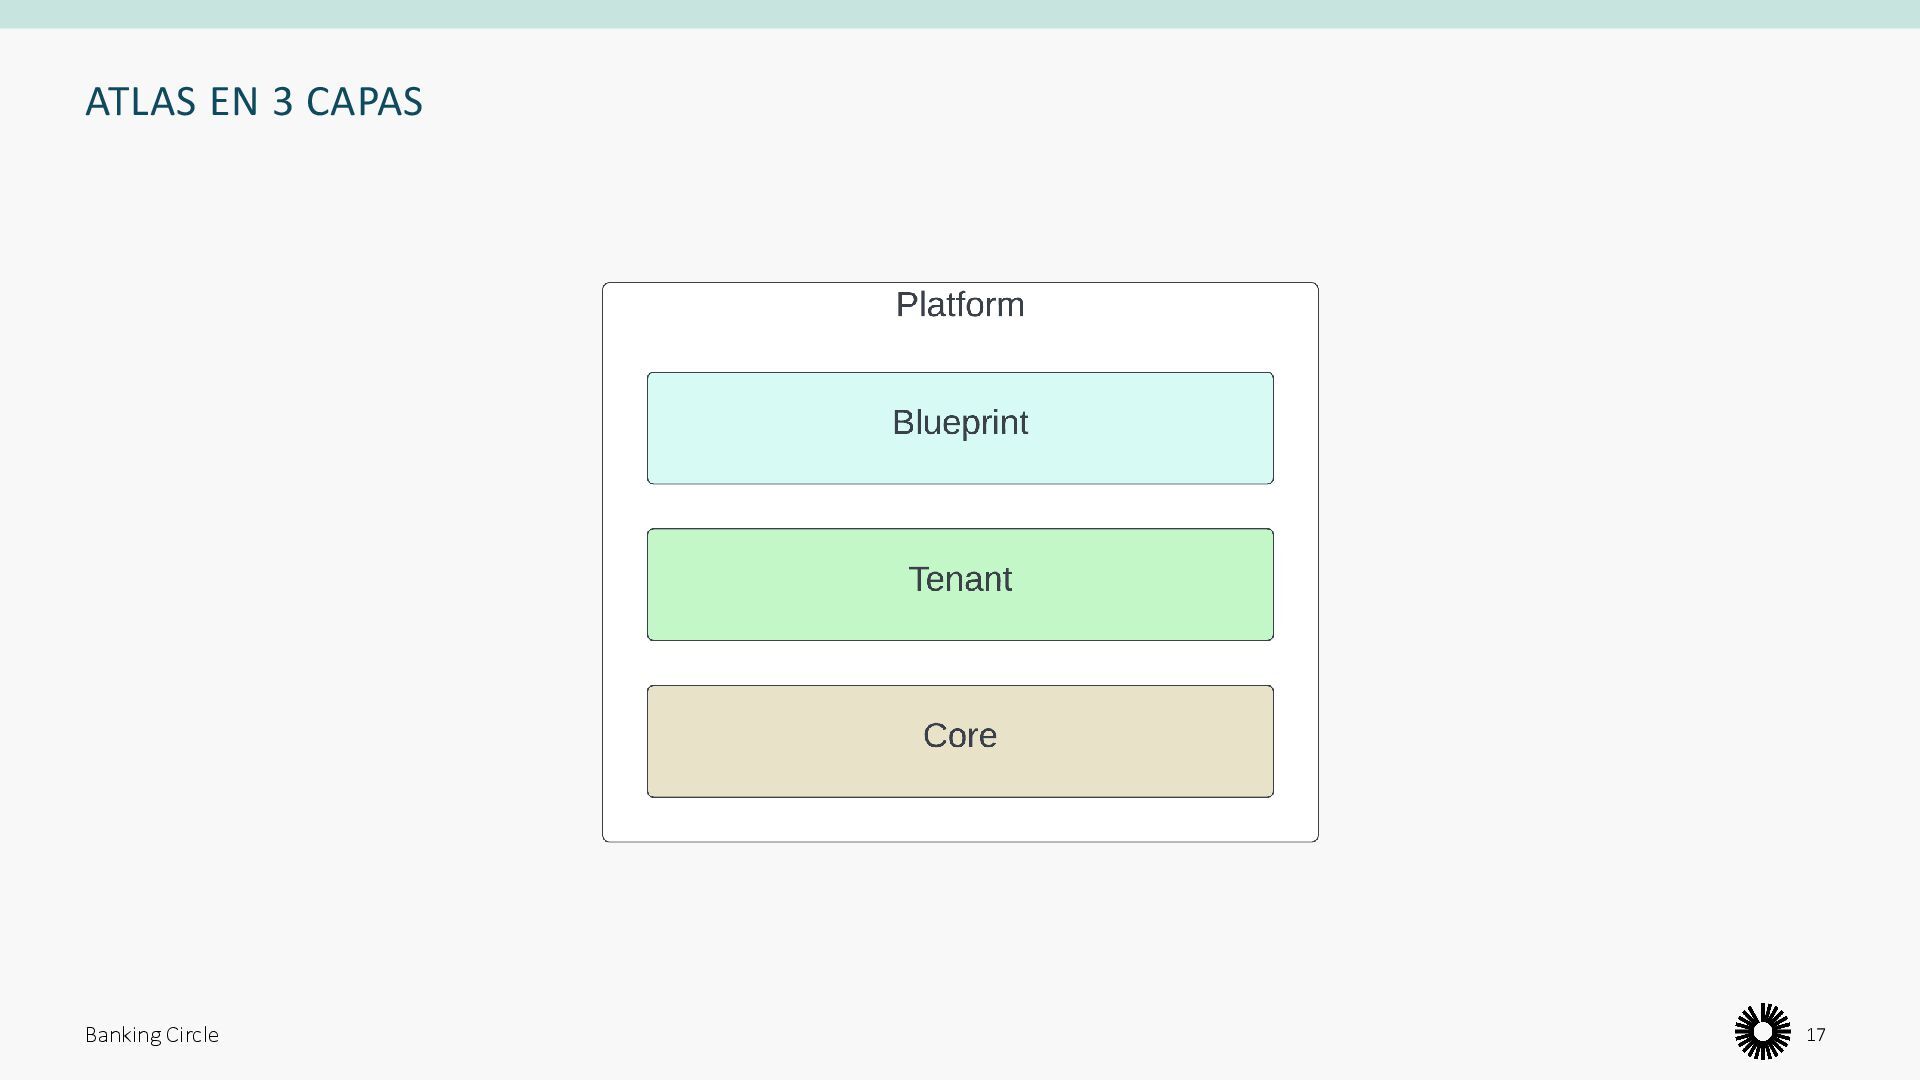Click the word Tenant inside the green box
Image resolution: width=1920 pixels, height=1080 pixels.
pyautogui.click(x=960, y=580)
